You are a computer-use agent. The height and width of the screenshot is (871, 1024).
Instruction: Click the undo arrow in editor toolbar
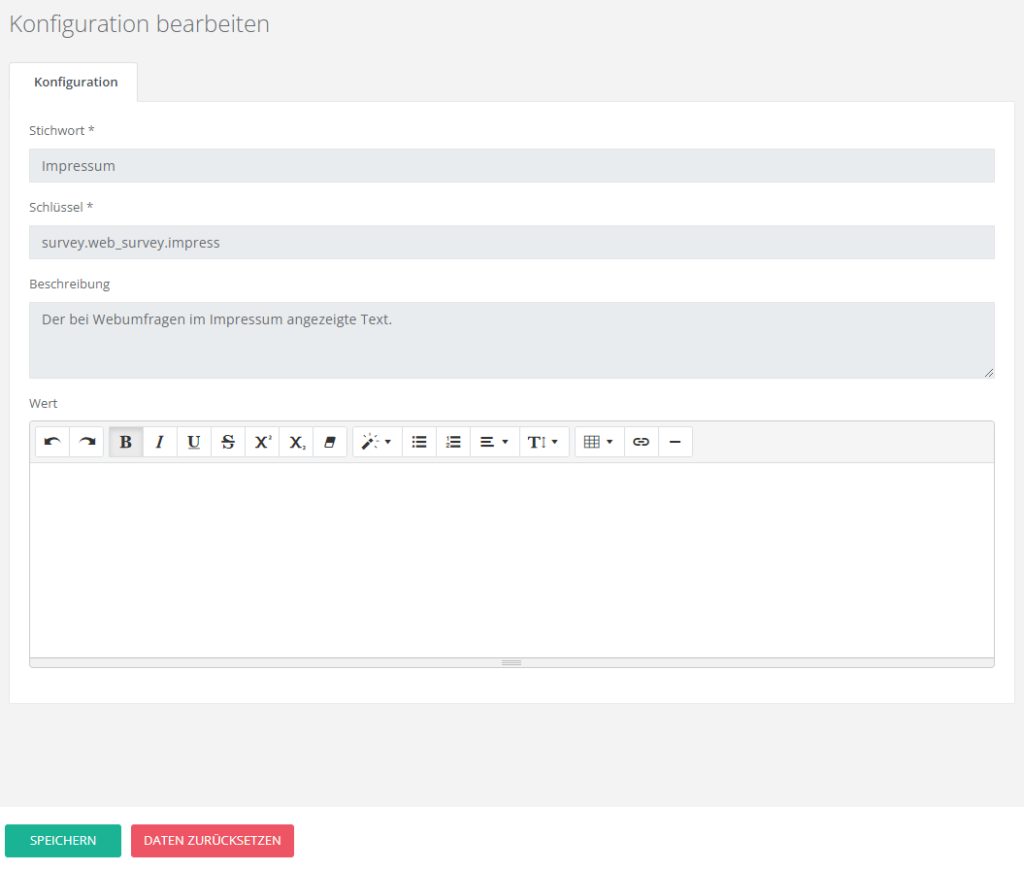pyautogui.click(x=52, y=442)
